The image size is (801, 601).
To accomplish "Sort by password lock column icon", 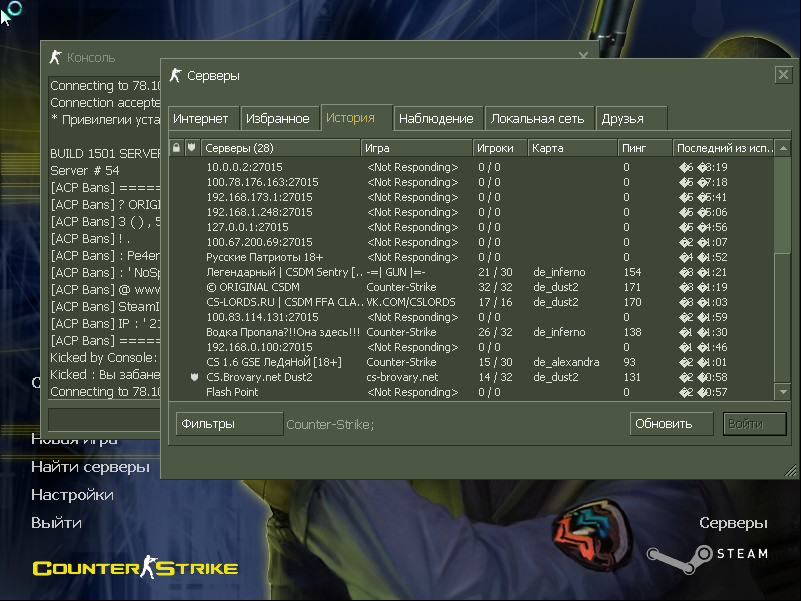I will 176,148.
